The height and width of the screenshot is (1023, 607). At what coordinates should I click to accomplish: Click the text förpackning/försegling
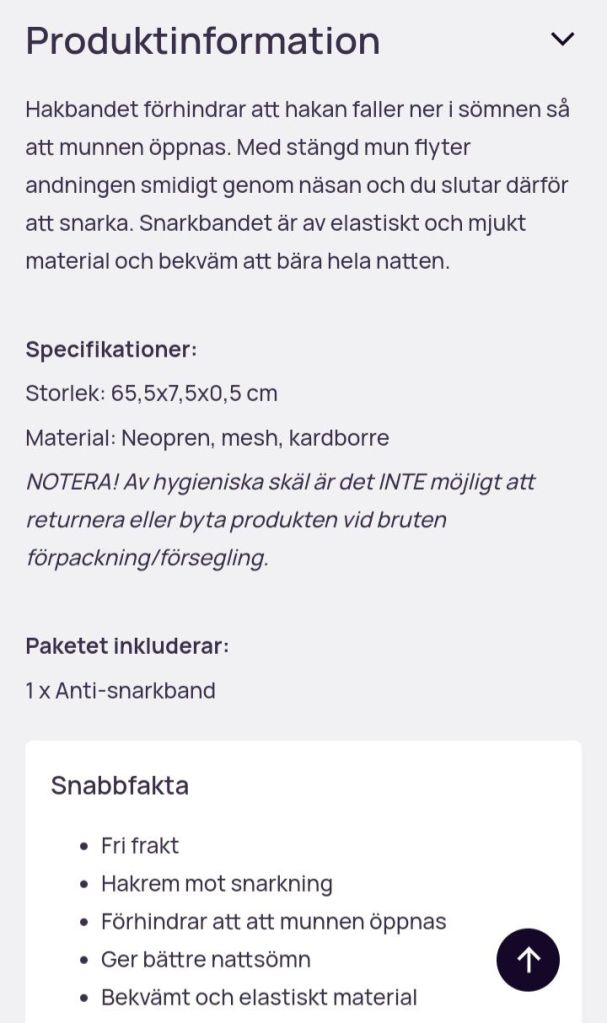click(x=147, y=558)
